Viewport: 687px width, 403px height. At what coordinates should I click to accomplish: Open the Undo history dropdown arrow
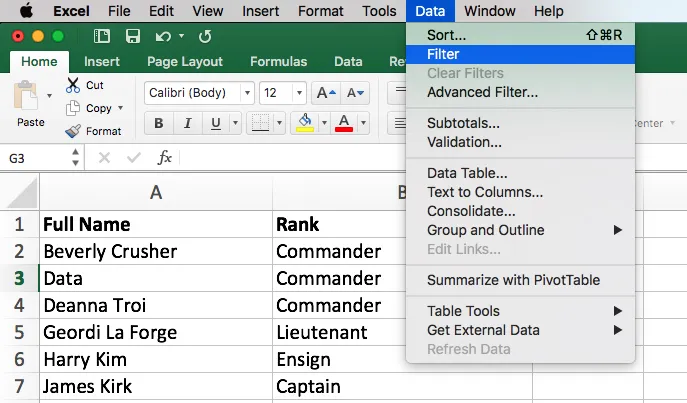tap(181, 36)
